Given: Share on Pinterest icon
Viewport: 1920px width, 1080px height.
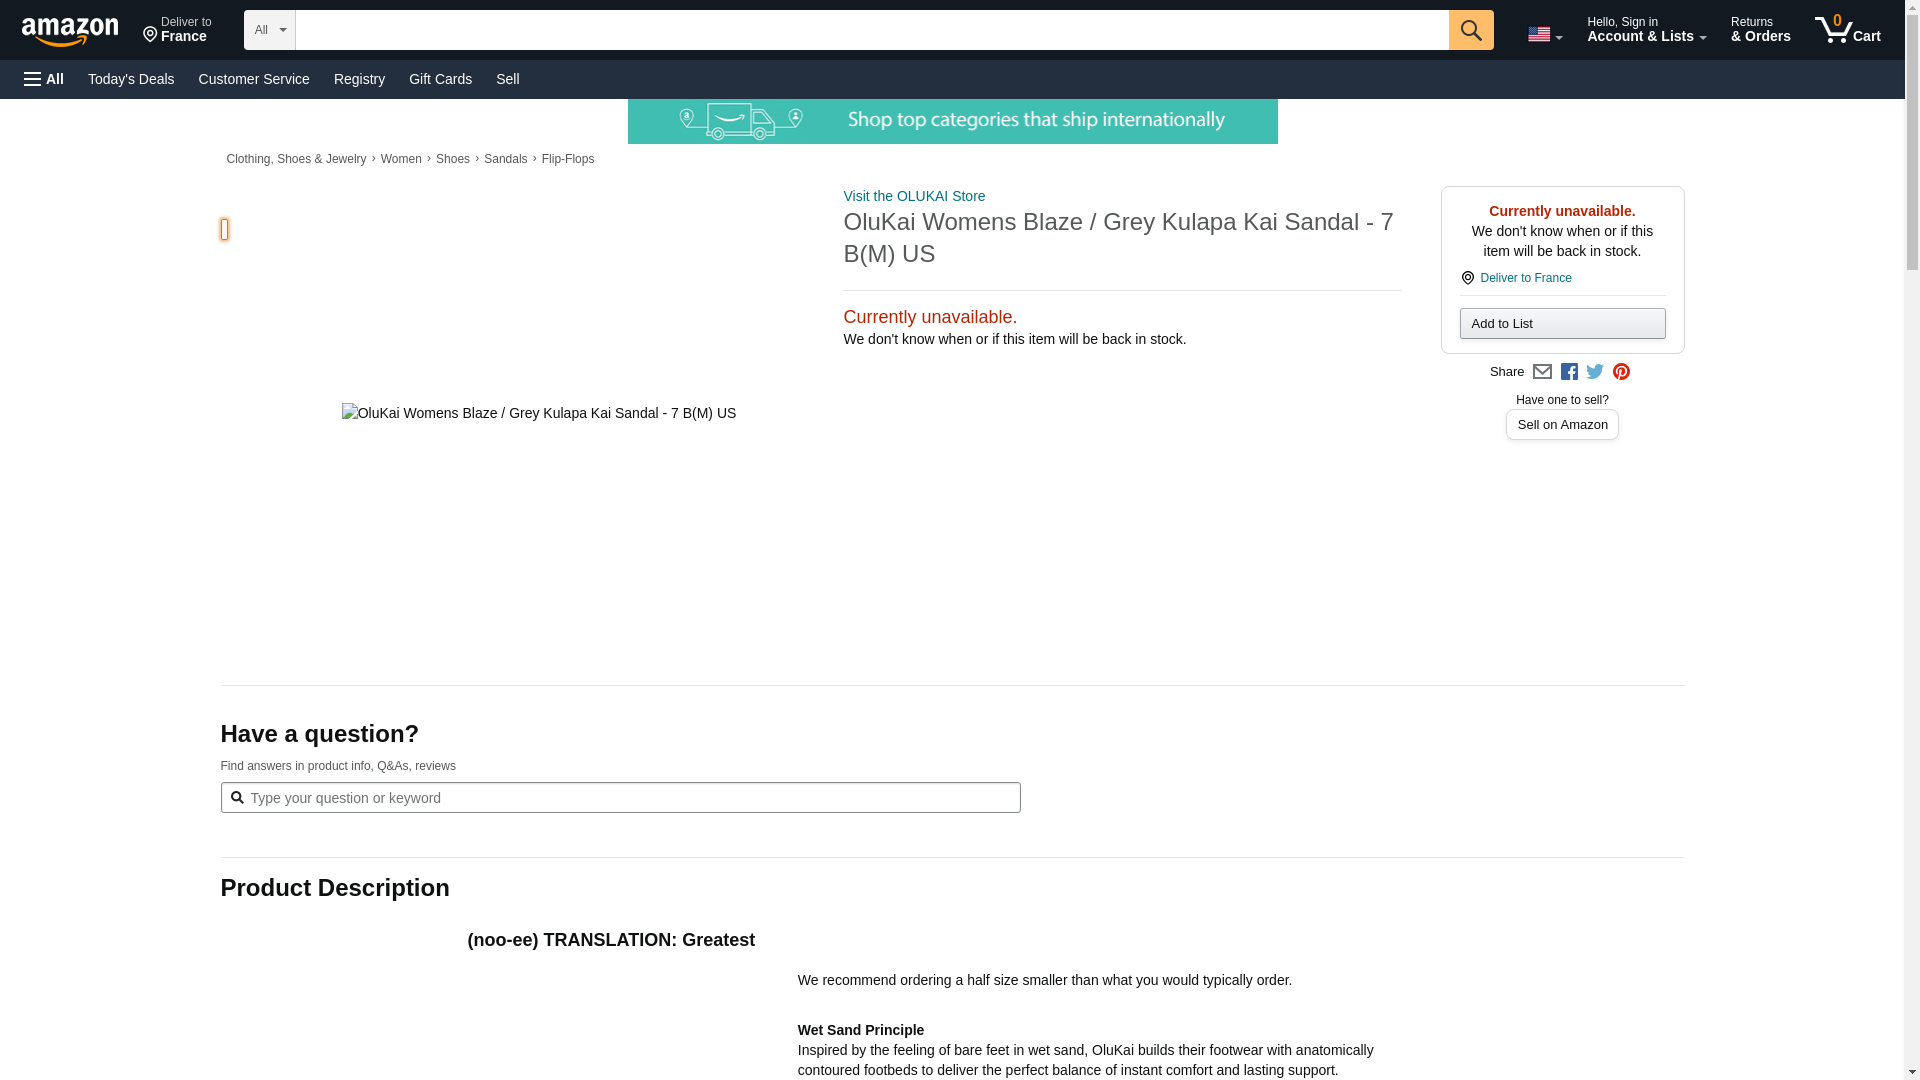Looking at the screenshot, I should pyautogui.click(x=1621, y=372).
